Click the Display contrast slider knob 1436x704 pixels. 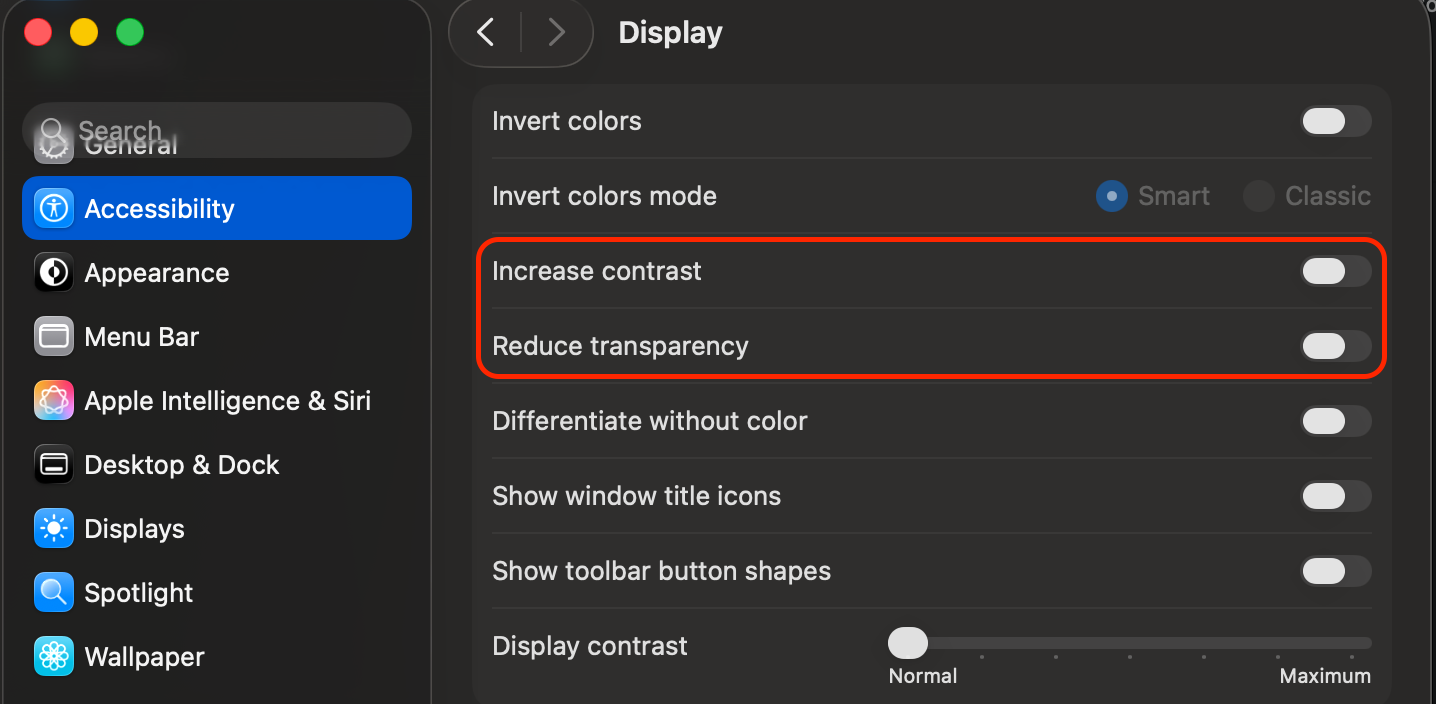pos(908,642)
